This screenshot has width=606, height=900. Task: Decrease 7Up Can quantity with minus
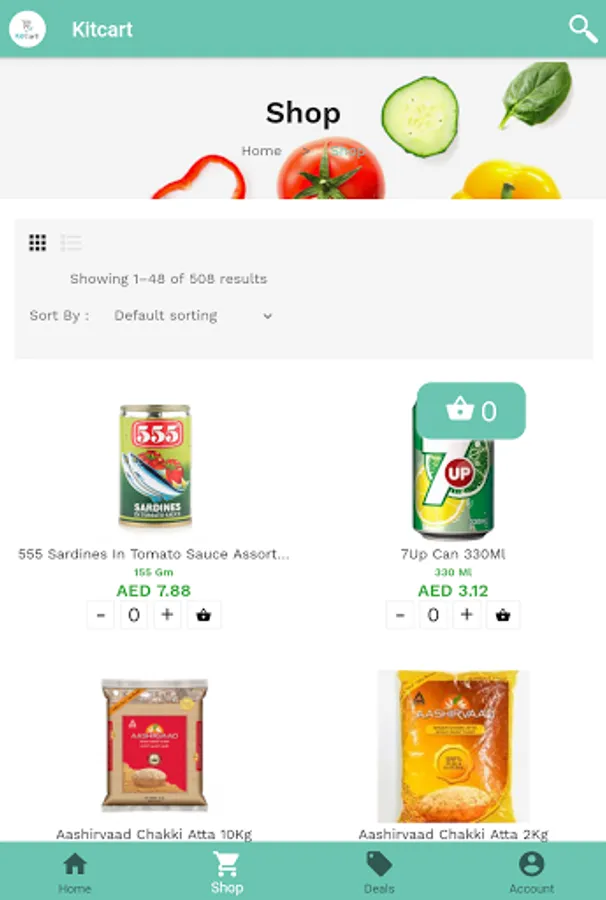point(401,615)
